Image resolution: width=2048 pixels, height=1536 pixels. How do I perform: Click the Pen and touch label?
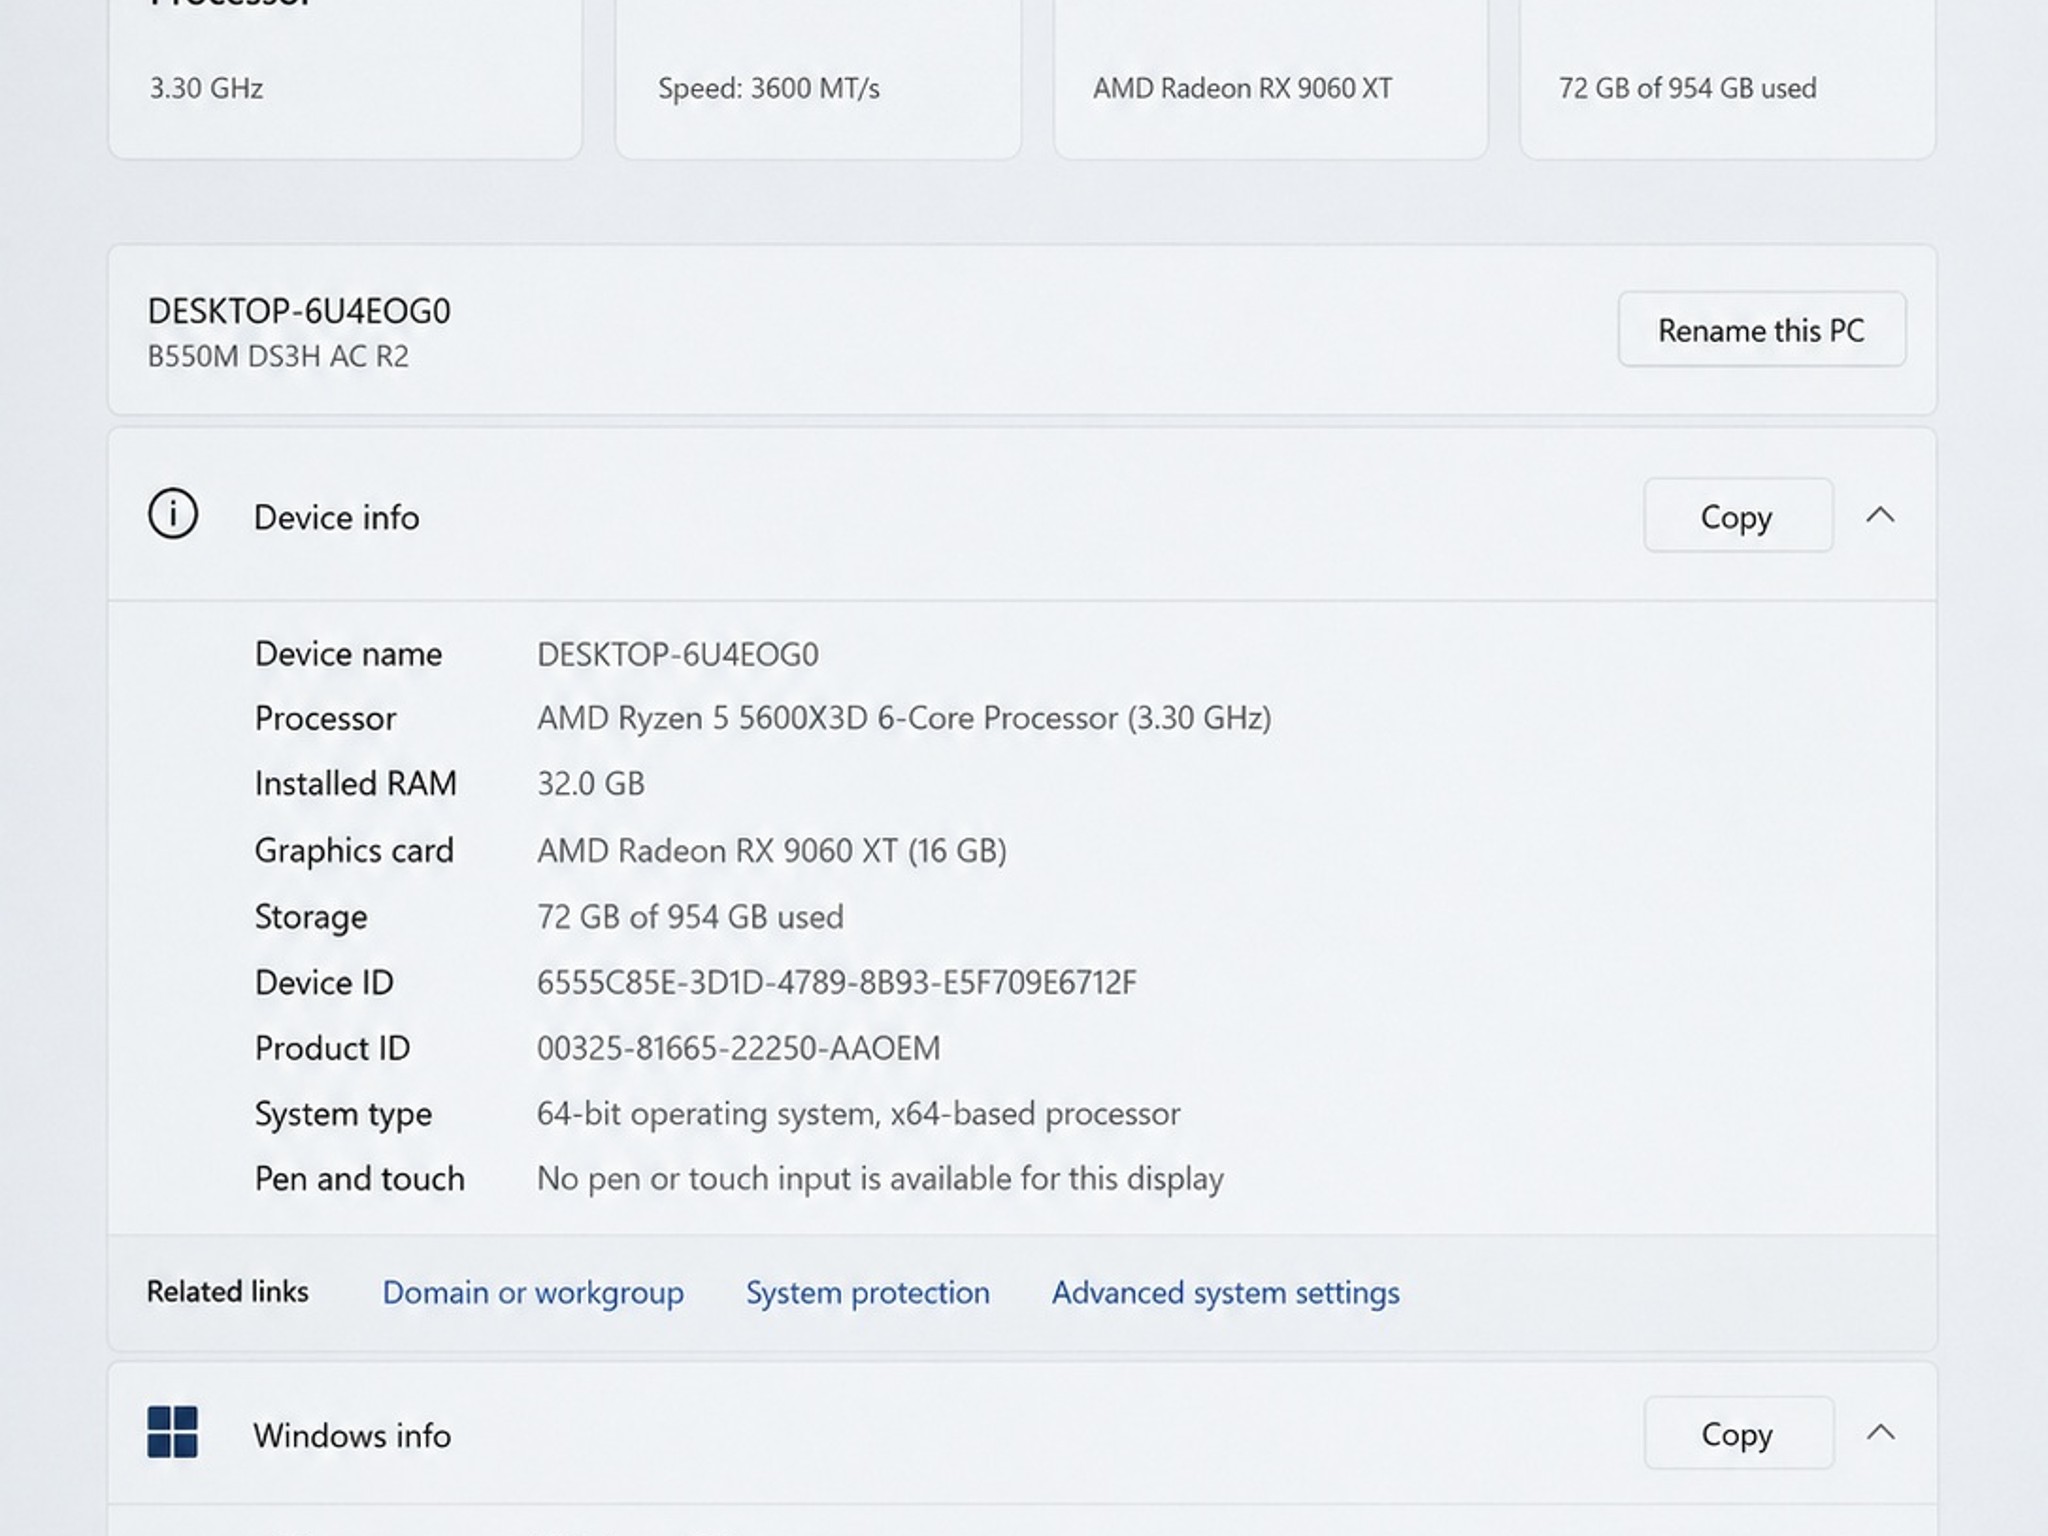(x=359, y=1179)
